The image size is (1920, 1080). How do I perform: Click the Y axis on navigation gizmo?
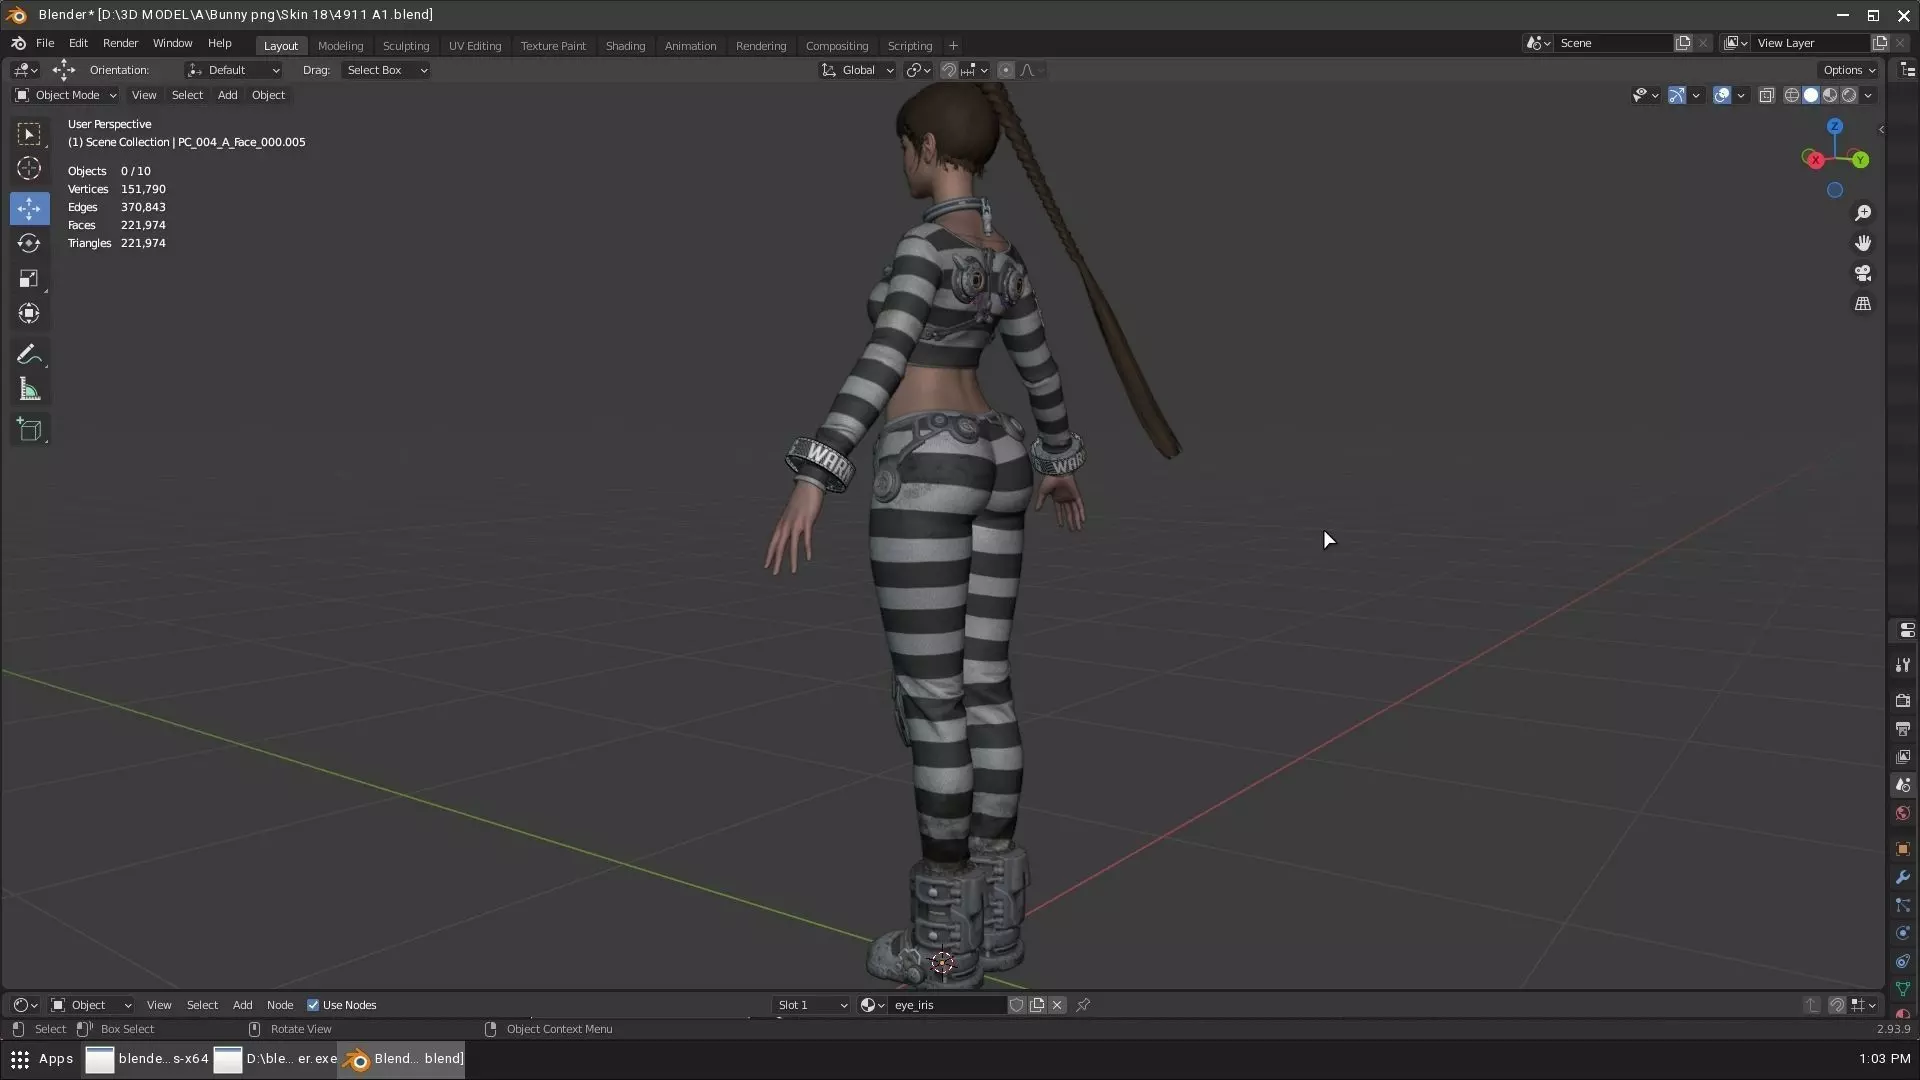[x=1860, y=160]
